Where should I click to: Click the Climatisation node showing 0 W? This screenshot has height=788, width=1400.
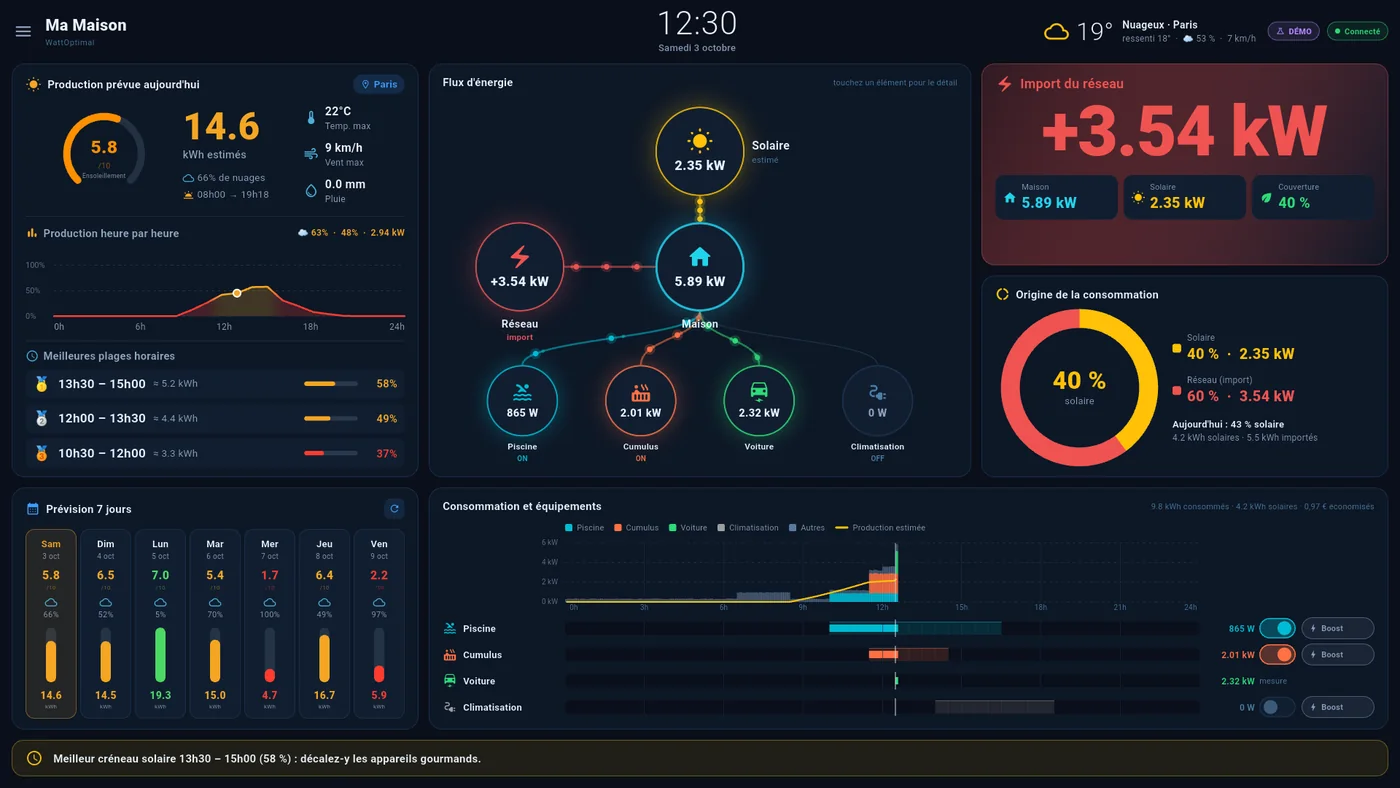pyautogui.click(x=877, y=401)
